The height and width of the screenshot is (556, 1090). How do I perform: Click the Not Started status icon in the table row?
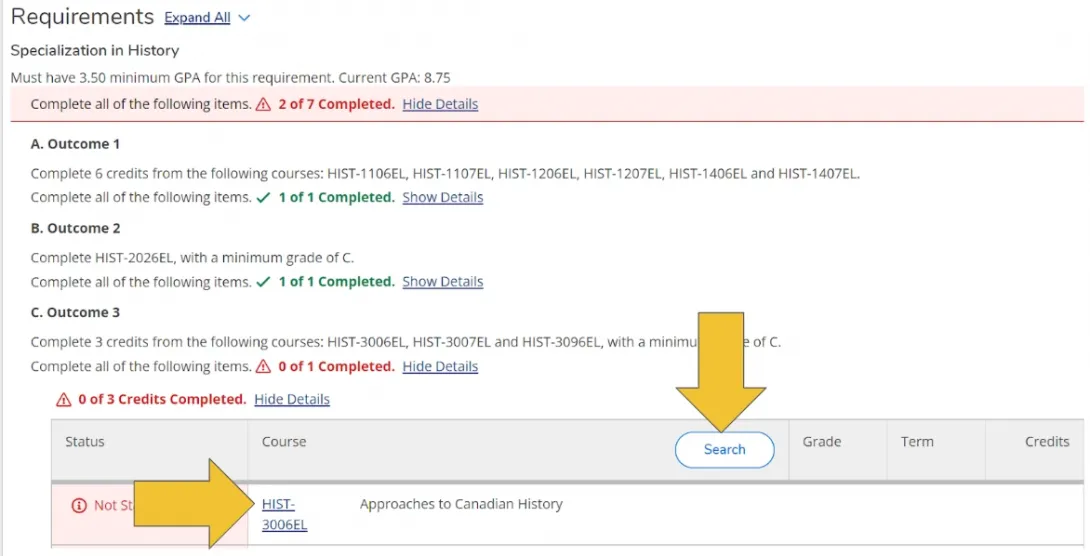[x=79, y=506]
